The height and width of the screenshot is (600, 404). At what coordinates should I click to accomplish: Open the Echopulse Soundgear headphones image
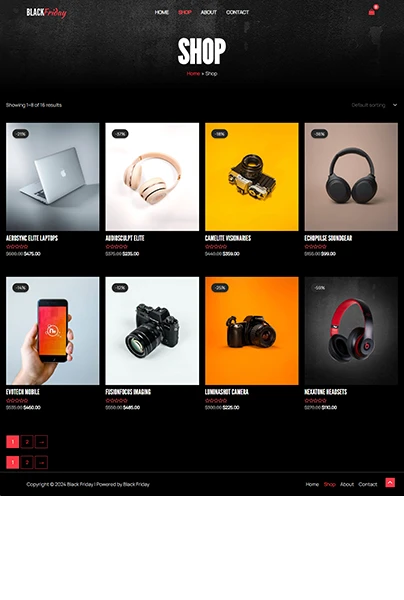coord(351,177)
